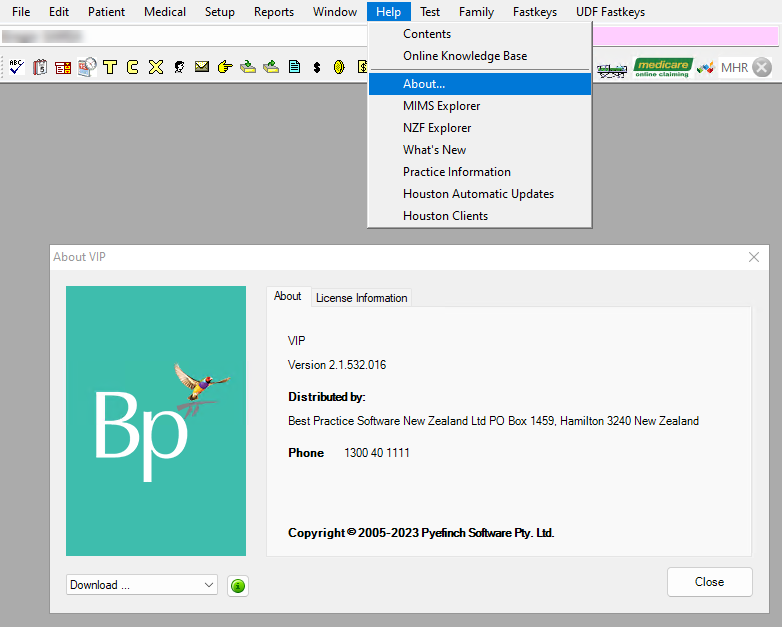Click the yellow letter T toolbar icon
Viewport: 782px width, 627px height.
(x=110, y=67)
